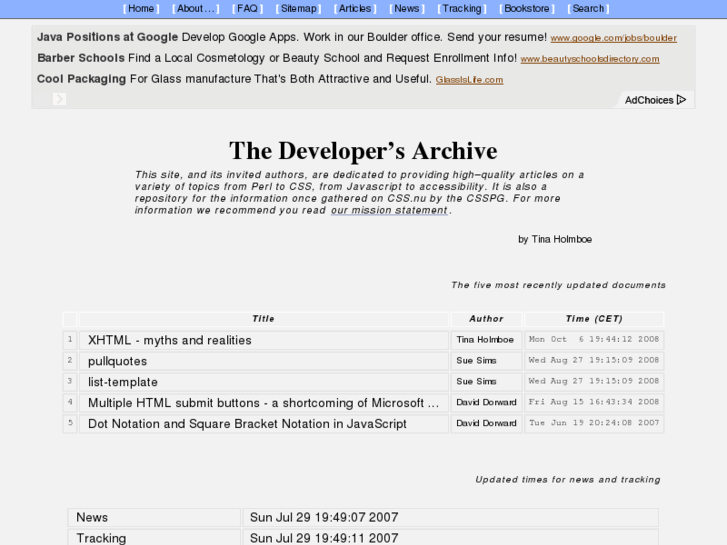Click timestamp 'Fri Aug 15 16:43:34 2008'
727x545 pixels.
tap(594, 402)
